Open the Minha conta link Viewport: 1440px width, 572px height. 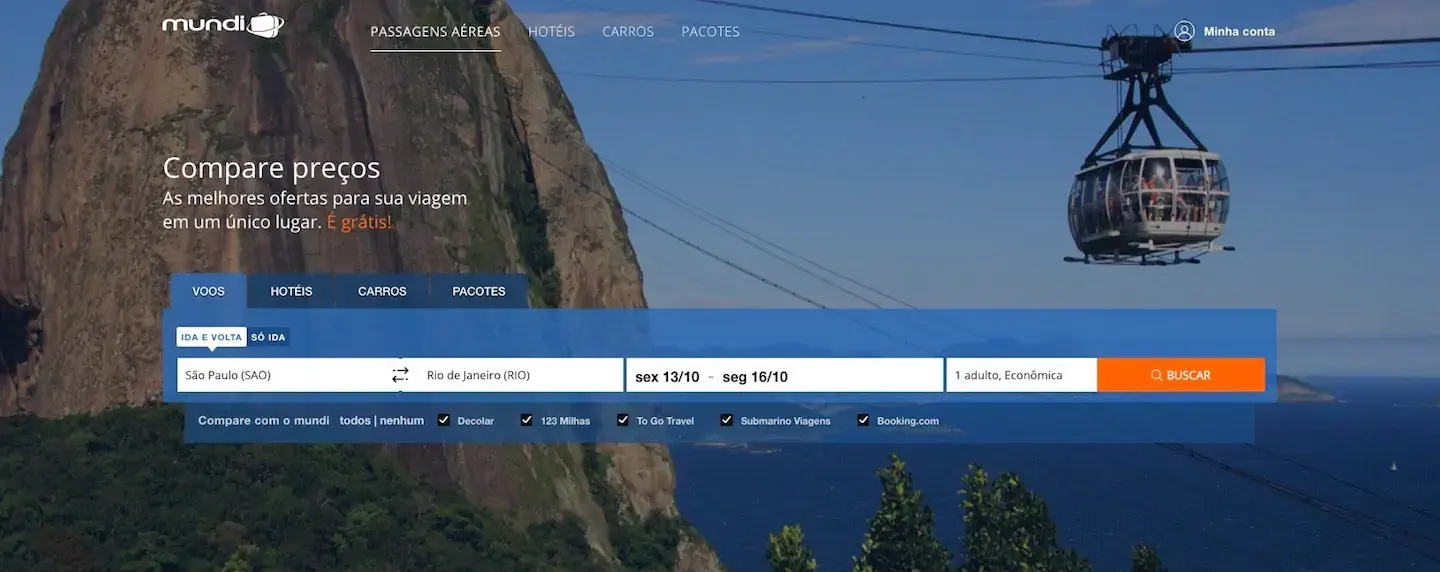click(1239, 31)
